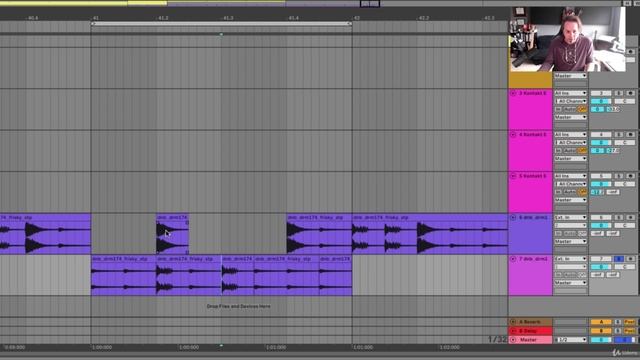
Task: Arm the 3 Kontakt track for recording
Action: (x=630, y=93)
